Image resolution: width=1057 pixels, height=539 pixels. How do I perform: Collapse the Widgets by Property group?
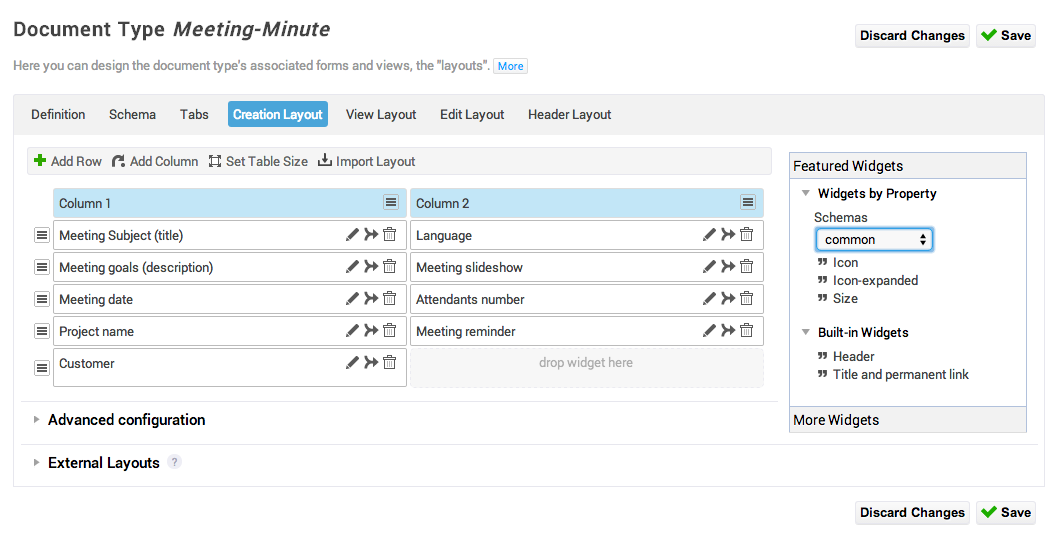[x=806, y=194]
